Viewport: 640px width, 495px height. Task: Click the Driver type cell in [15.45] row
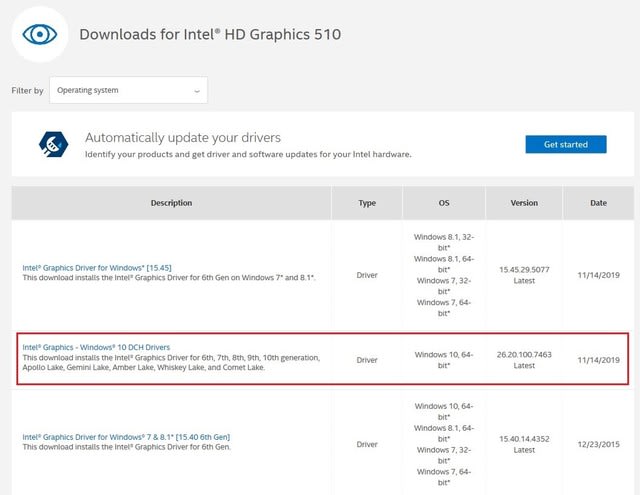click(367, 275)
